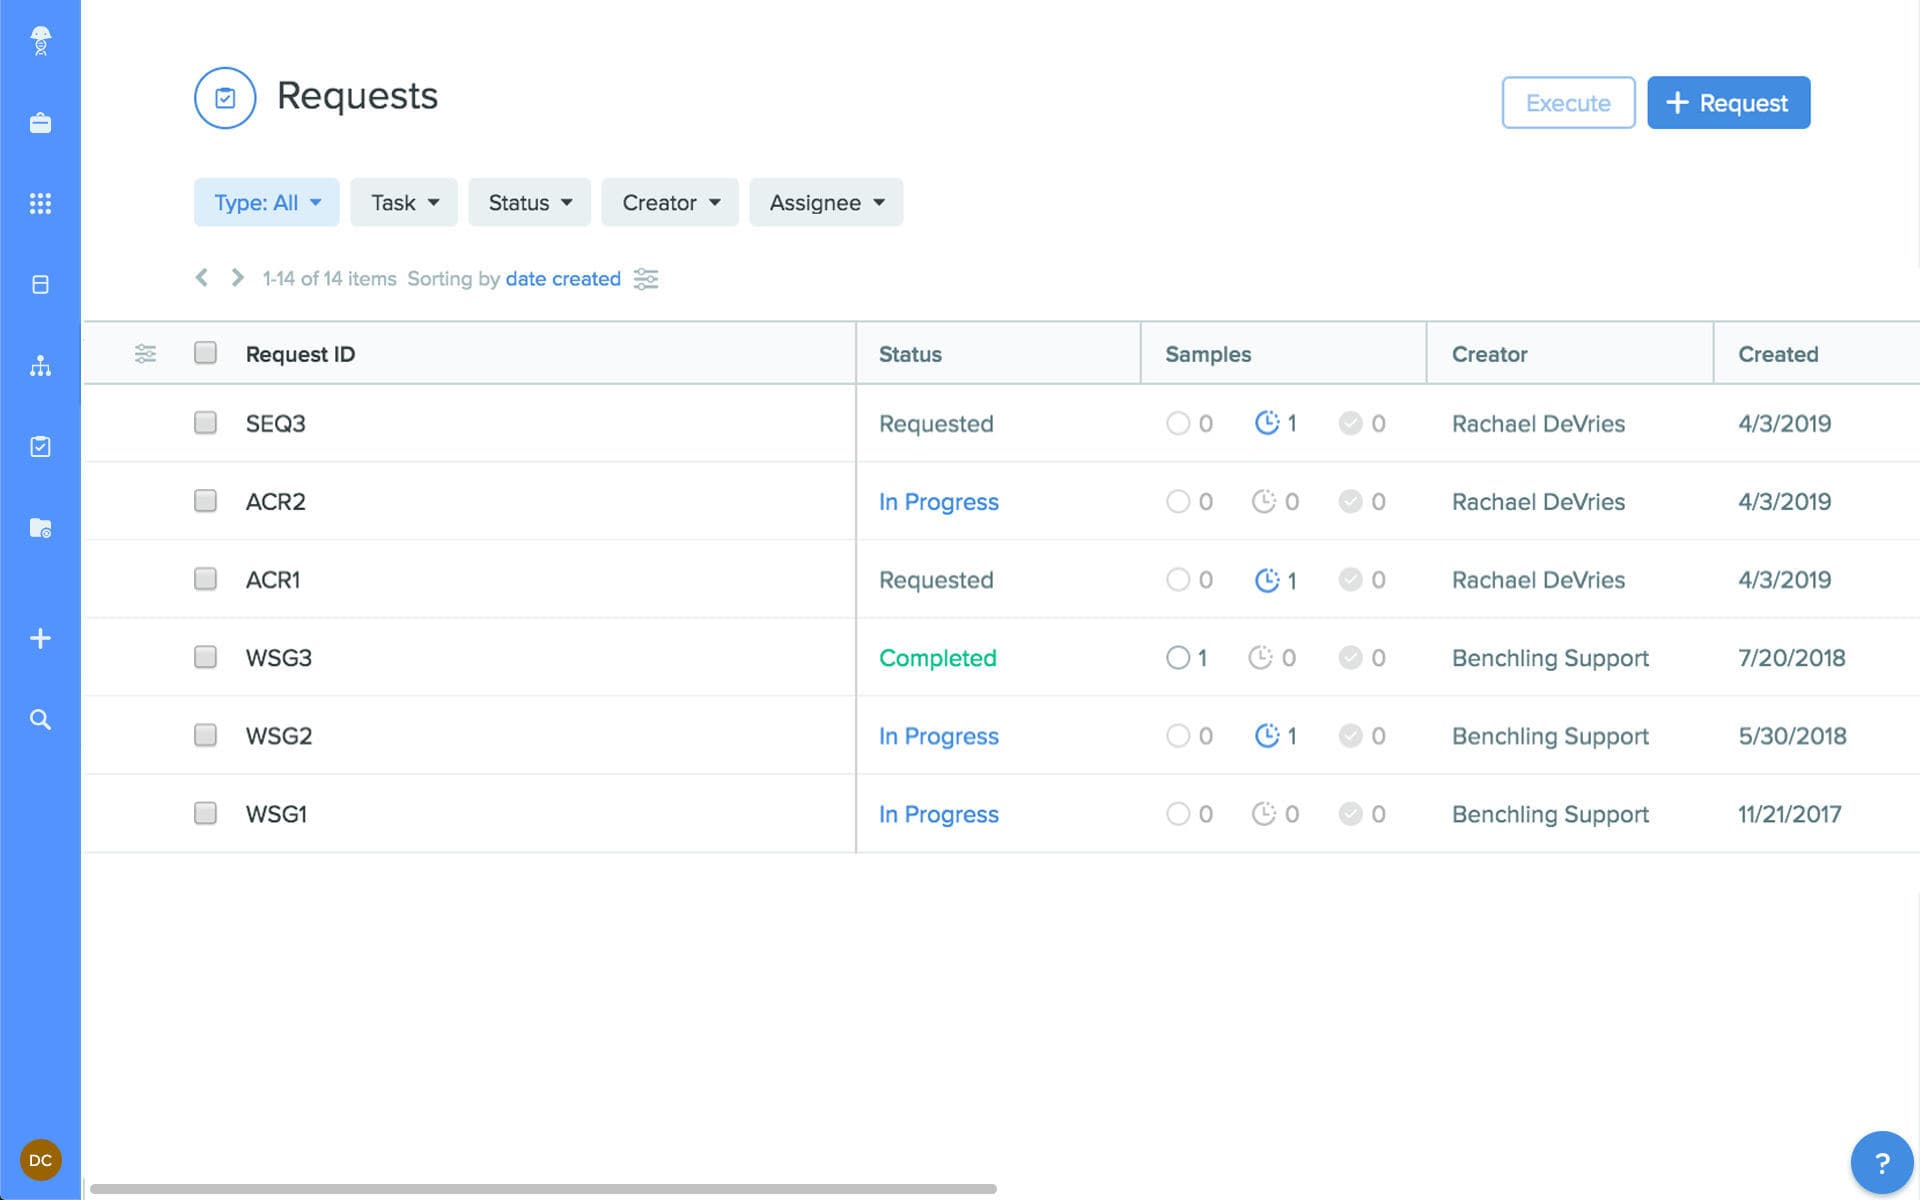The width and height of the screenshot is (1920, 1200).
Task: Open the Type: All filter dropdown
Action: pos(266,202)
